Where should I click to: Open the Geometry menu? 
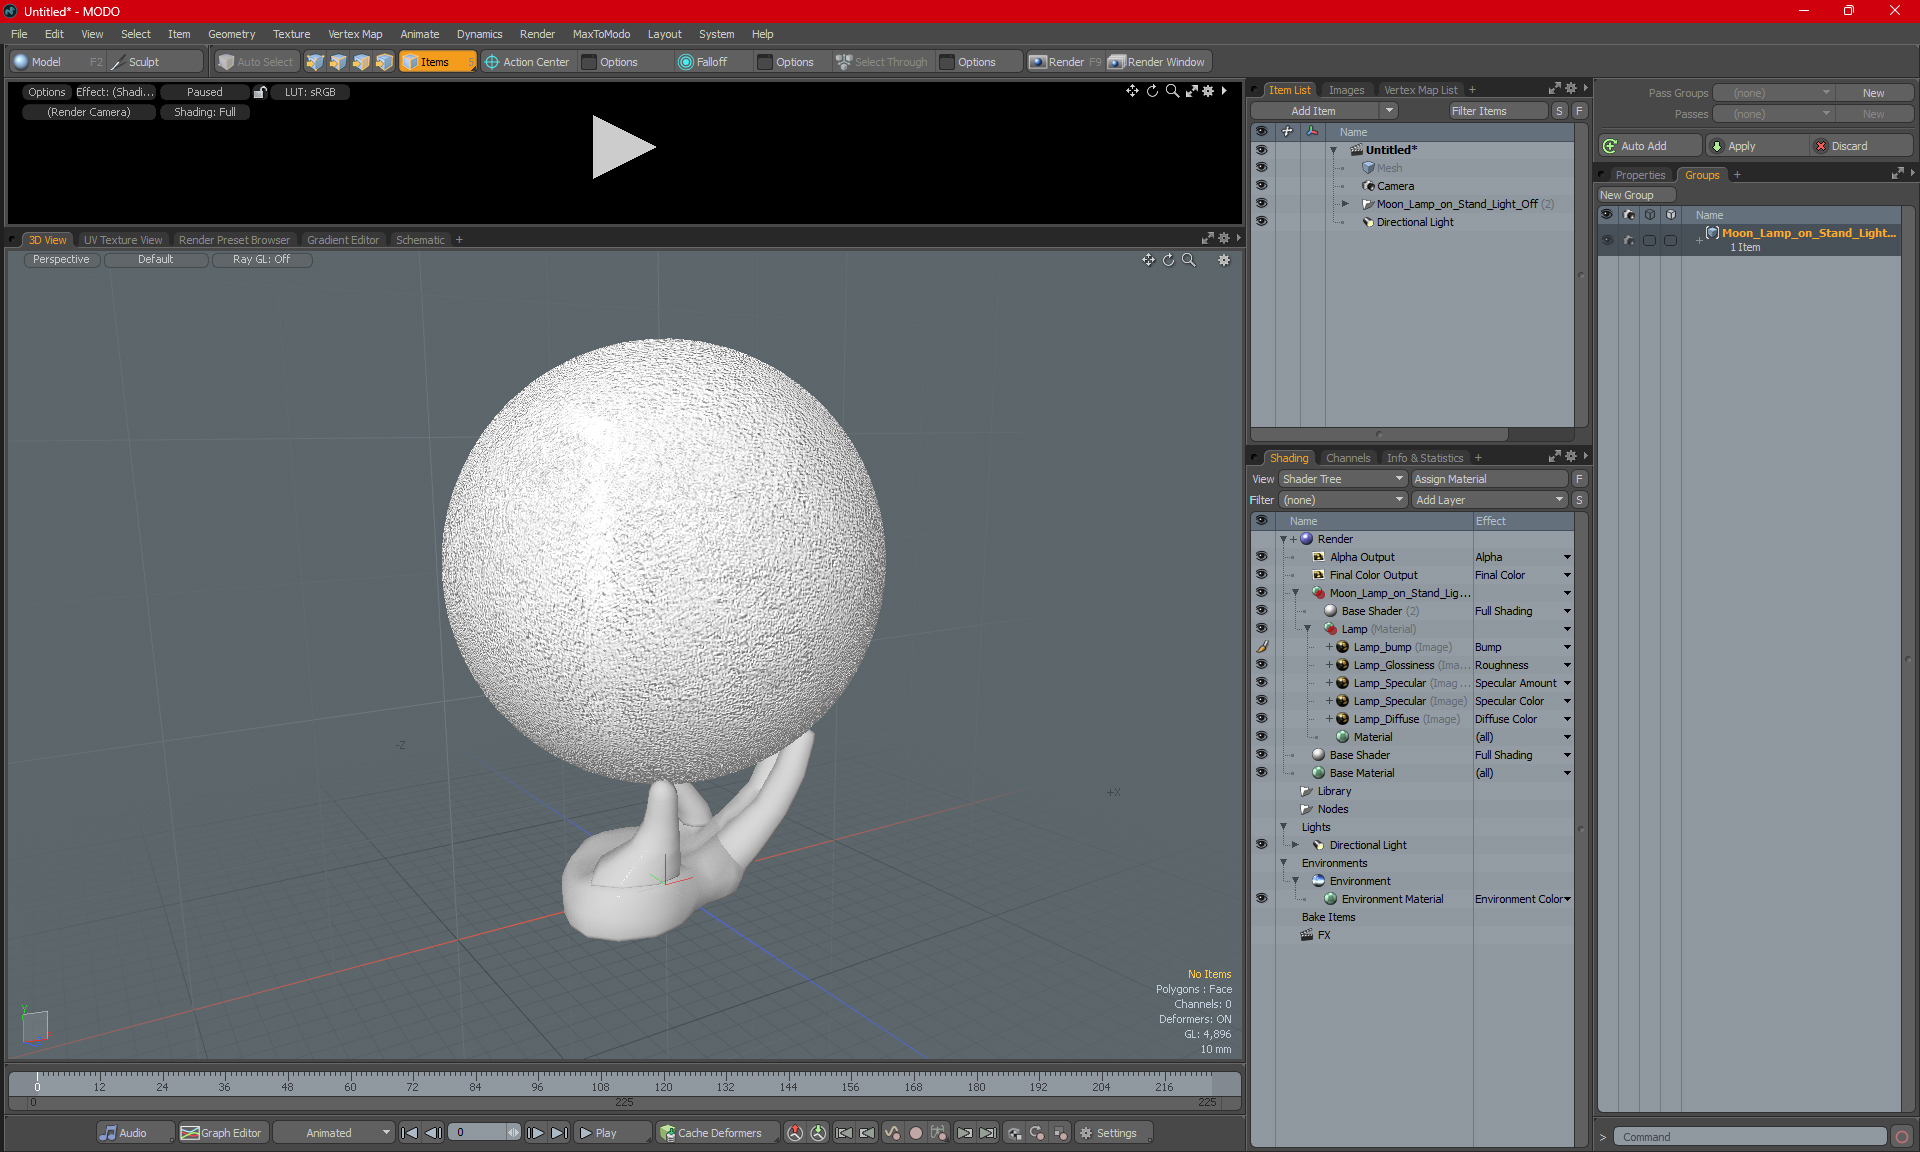point(231,34)
